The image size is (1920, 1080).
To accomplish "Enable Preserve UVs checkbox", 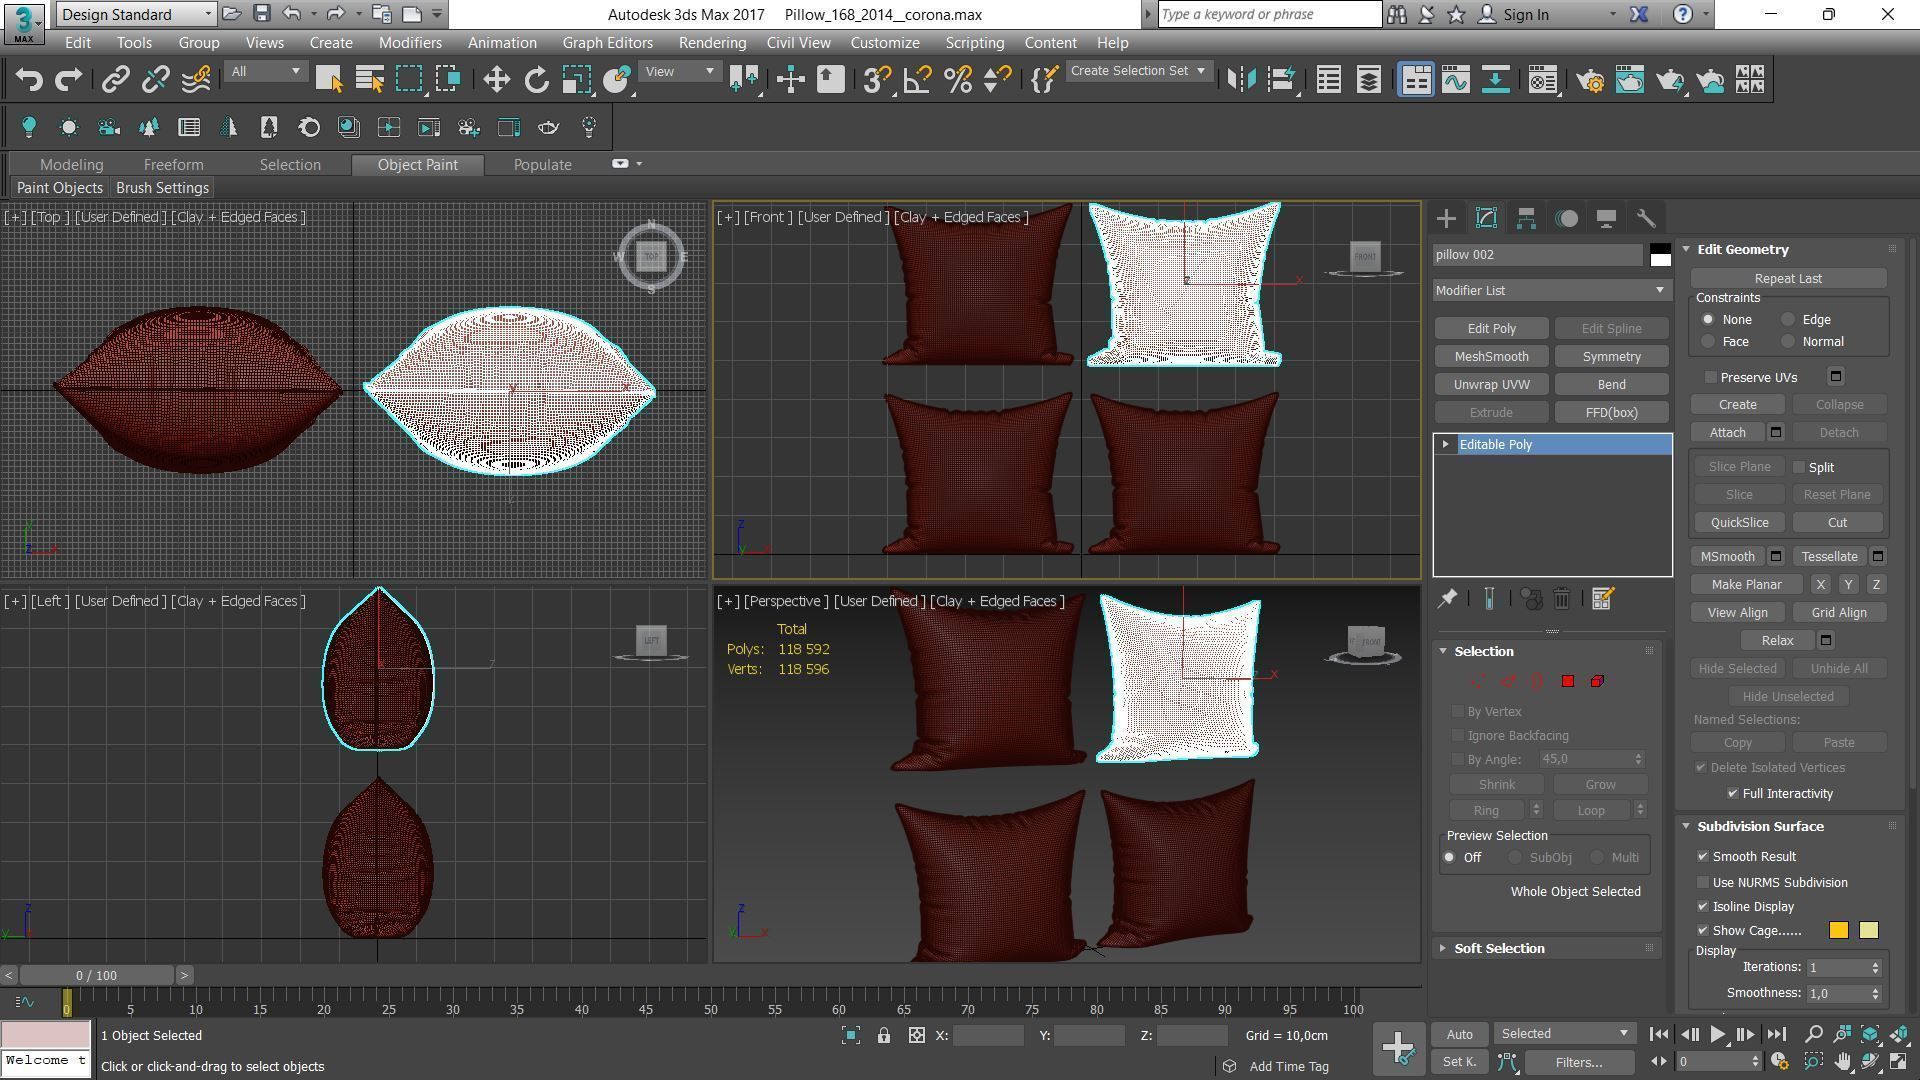I will pos(1711,378).
